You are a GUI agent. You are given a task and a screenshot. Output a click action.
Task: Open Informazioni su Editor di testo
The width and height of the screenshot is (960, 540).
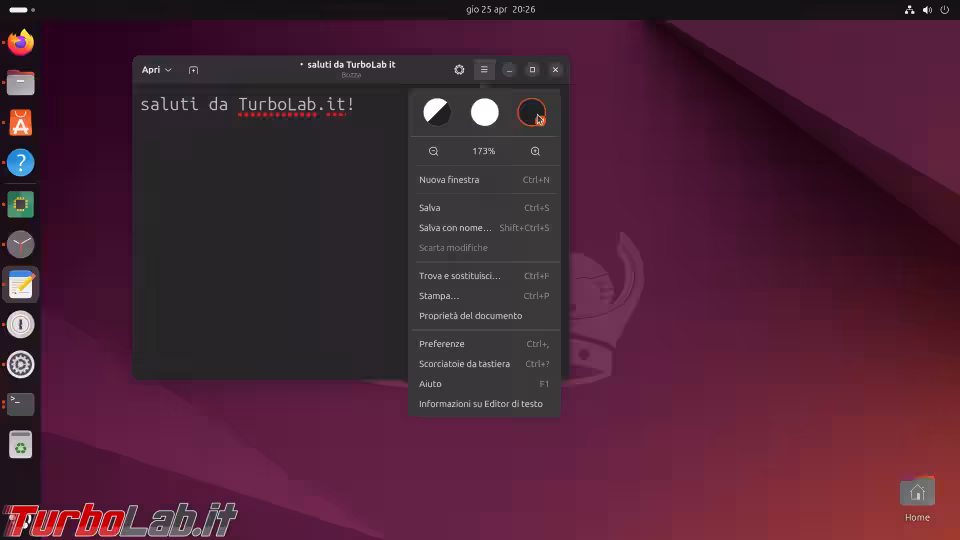[x=484, y=404]
